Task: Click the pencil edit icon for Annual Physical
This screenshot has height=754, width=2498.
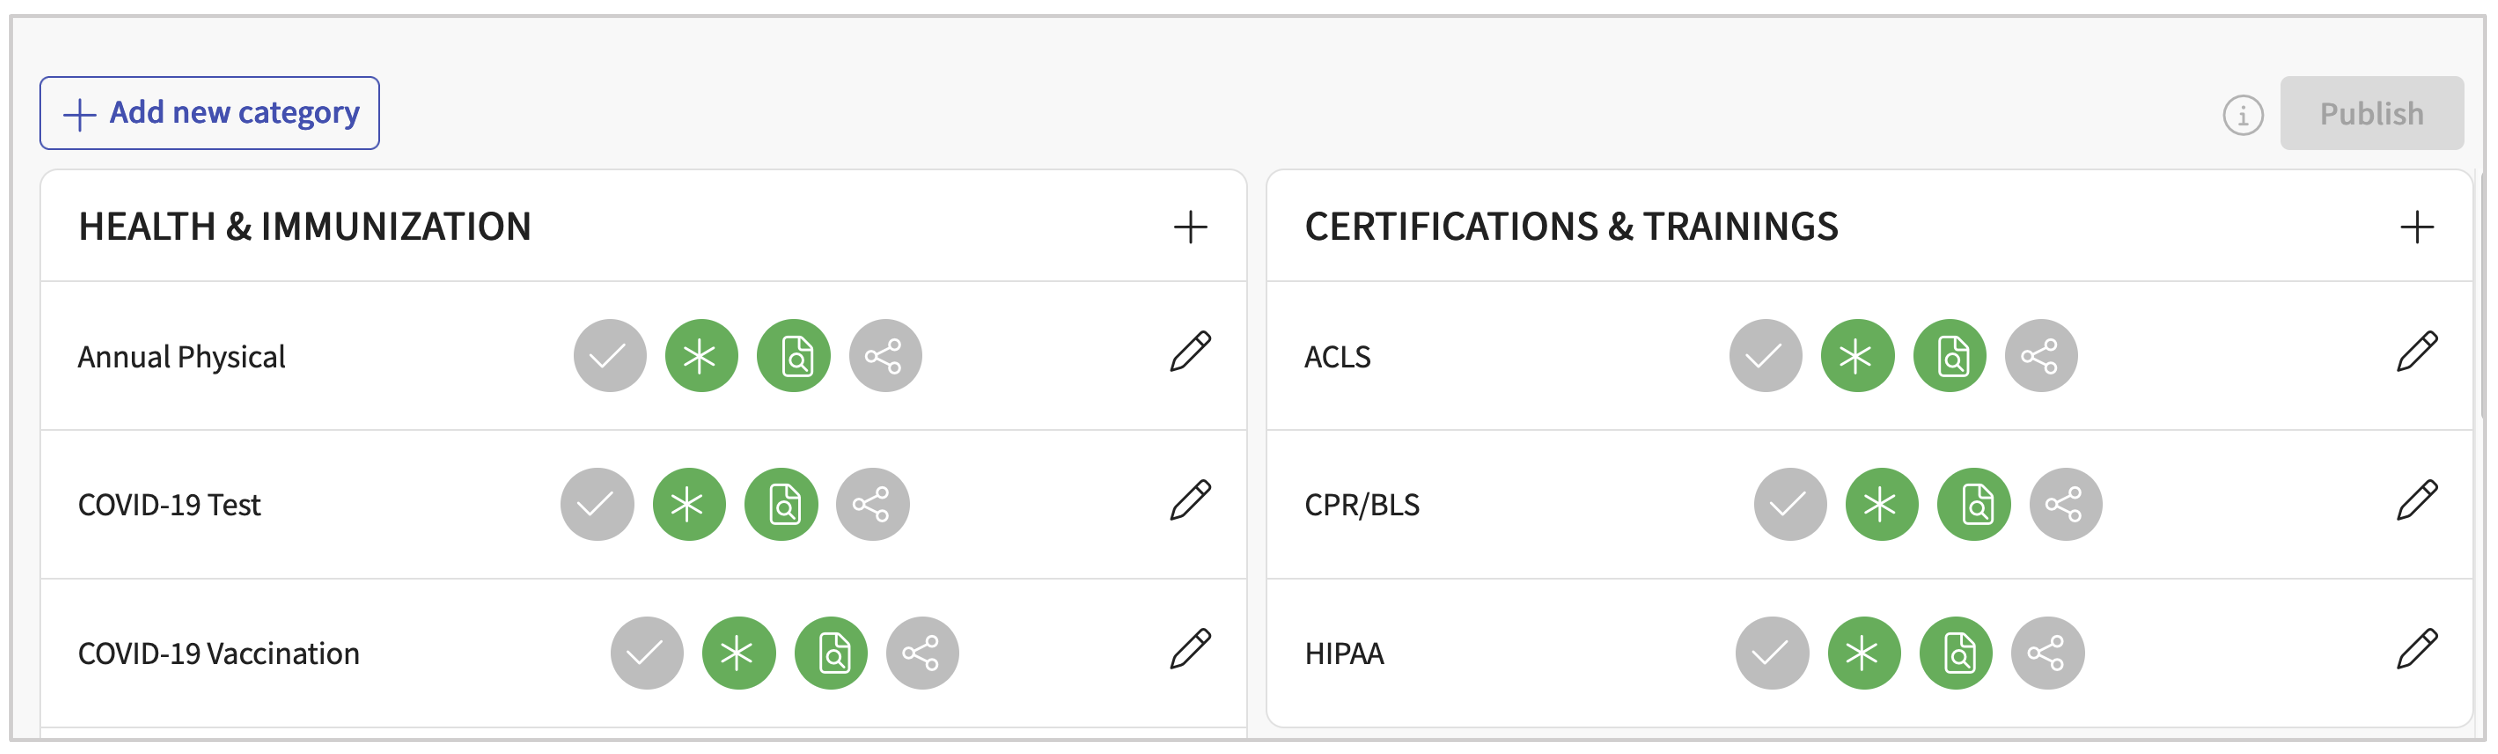Action: (1190, 352)
